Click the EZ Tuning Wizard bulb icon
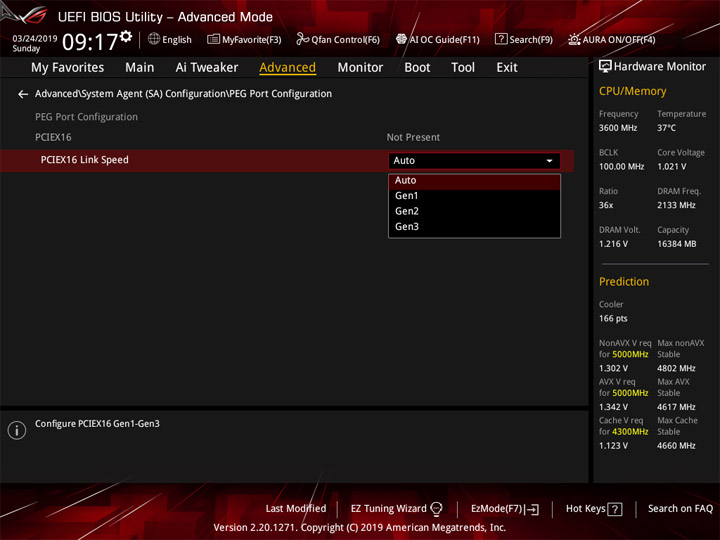 click(x=436, y=509)
